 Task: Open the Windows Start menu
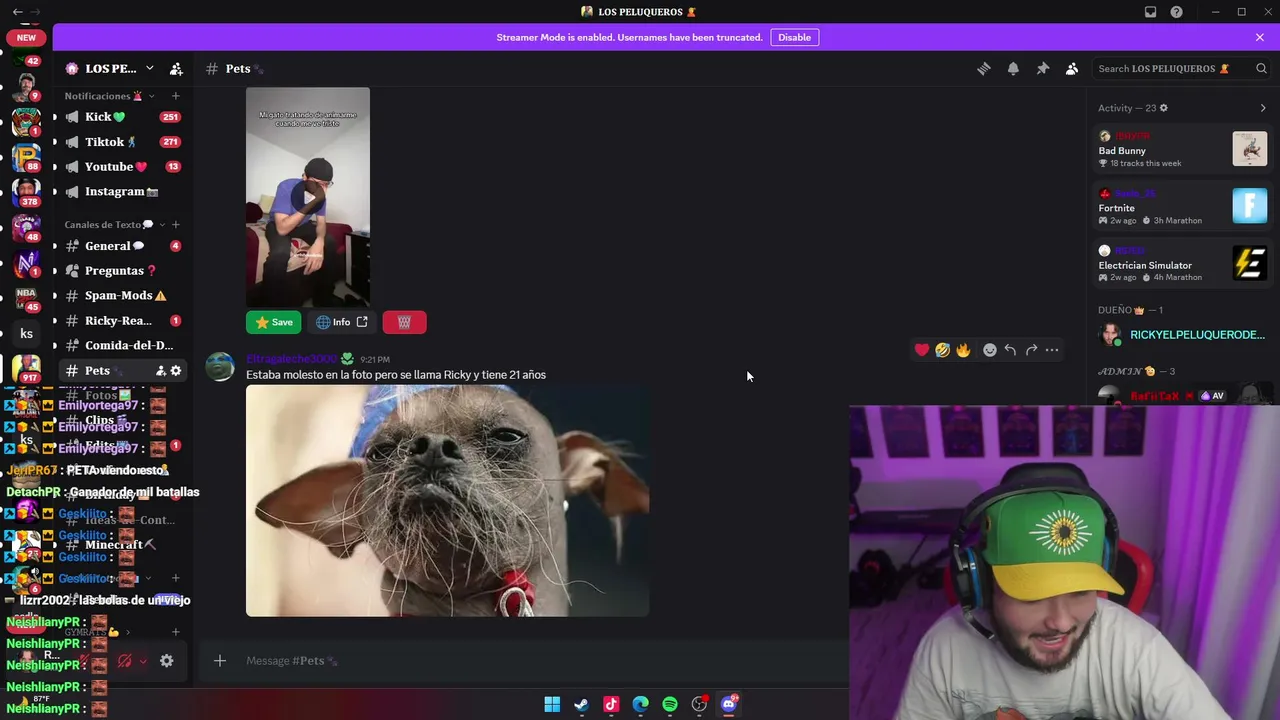click(552, 705)
